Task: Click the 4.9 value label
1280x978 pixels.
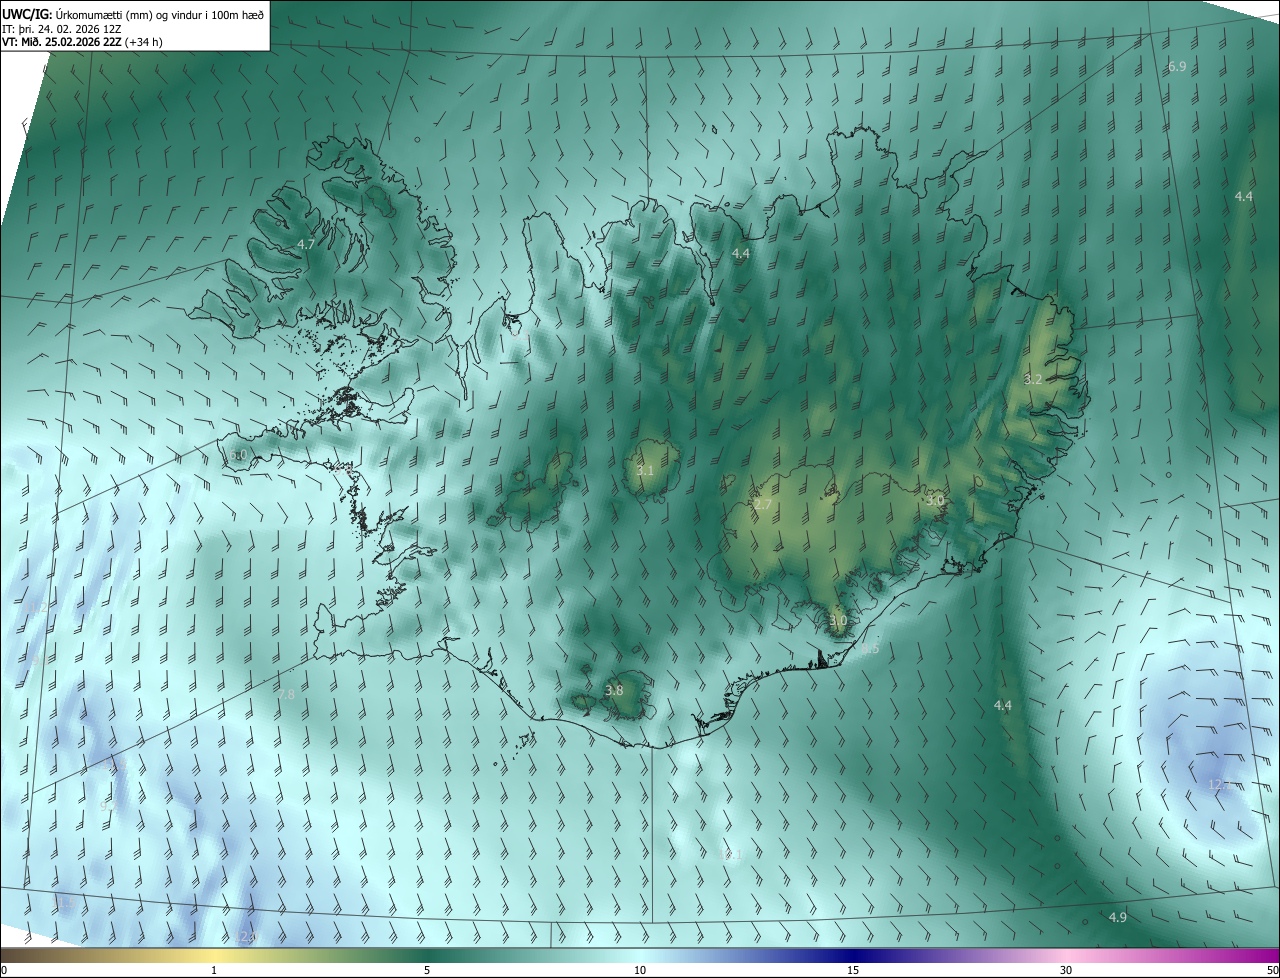Action: tap(1118, 917)
